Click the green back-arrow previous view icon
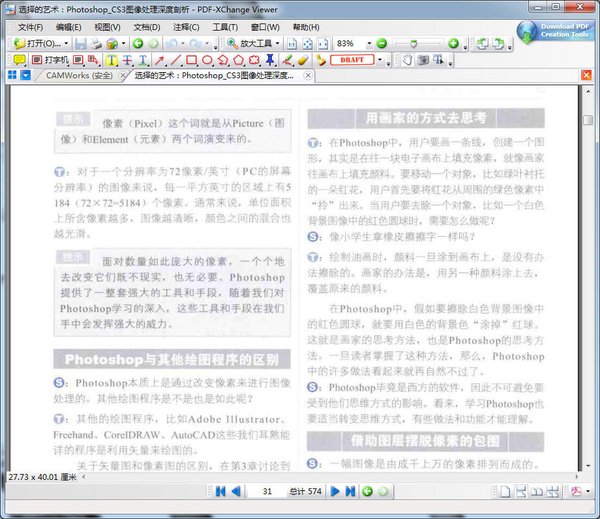 pos(138,43)
